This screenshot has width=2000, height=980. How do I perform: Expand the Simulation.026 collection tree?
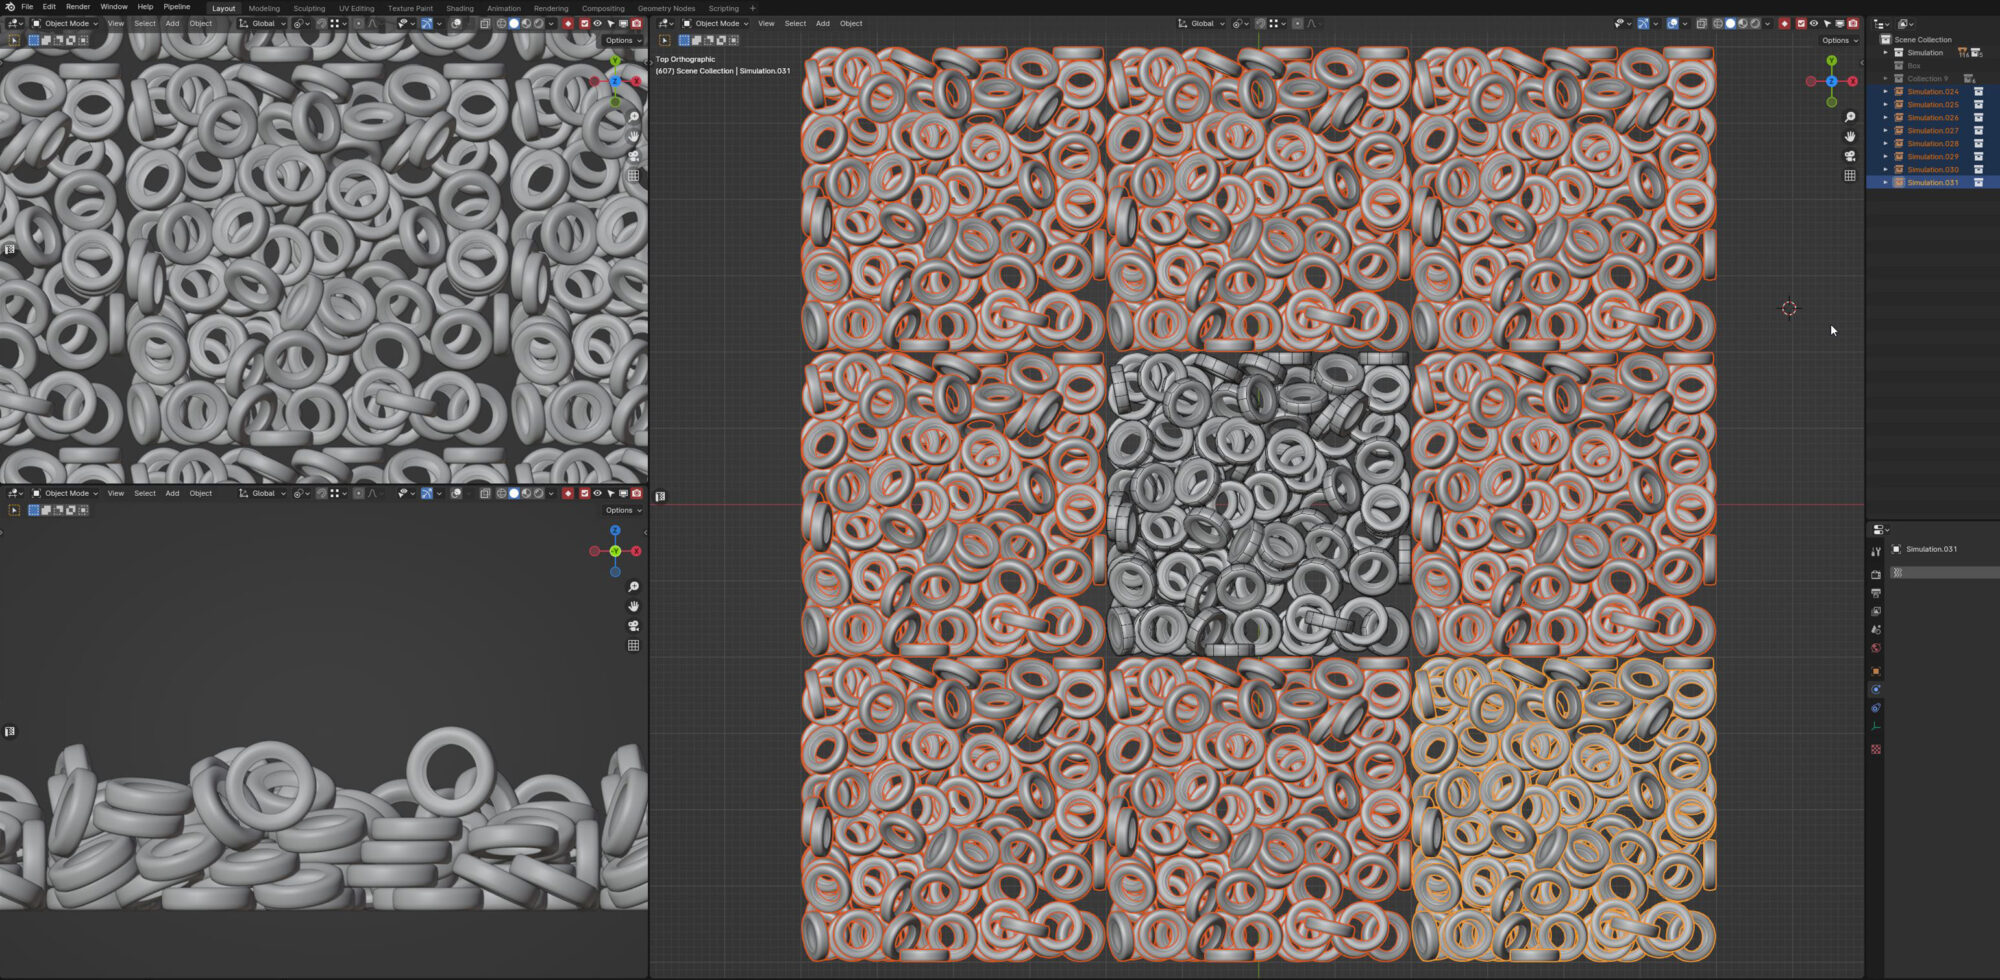(1886, 118)
